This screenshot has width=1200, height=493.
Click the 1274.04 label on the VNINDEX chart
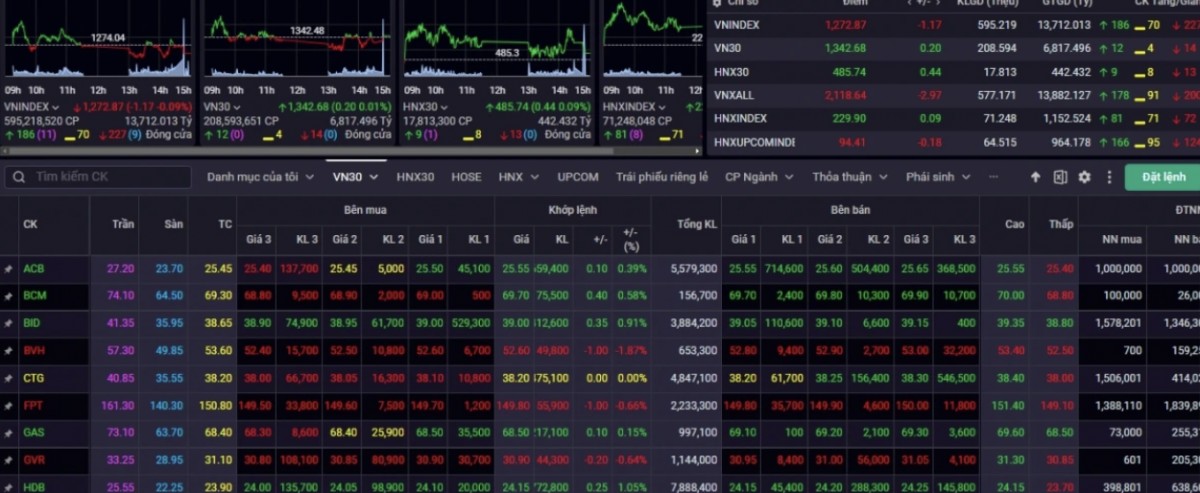pos(107,38)
